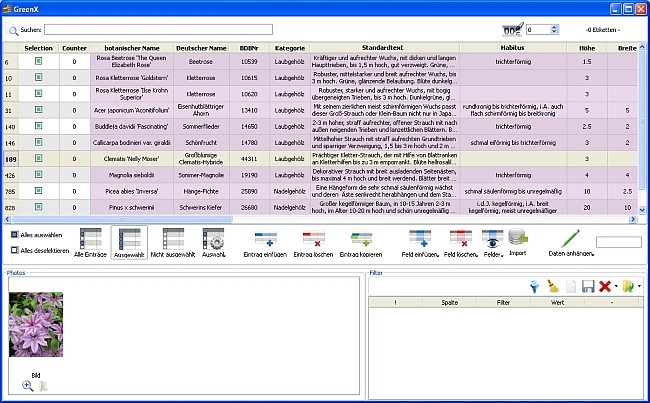Check the Alles deselektieren box
This screenshot has width=650, height=403.
(x=15, y=250)
